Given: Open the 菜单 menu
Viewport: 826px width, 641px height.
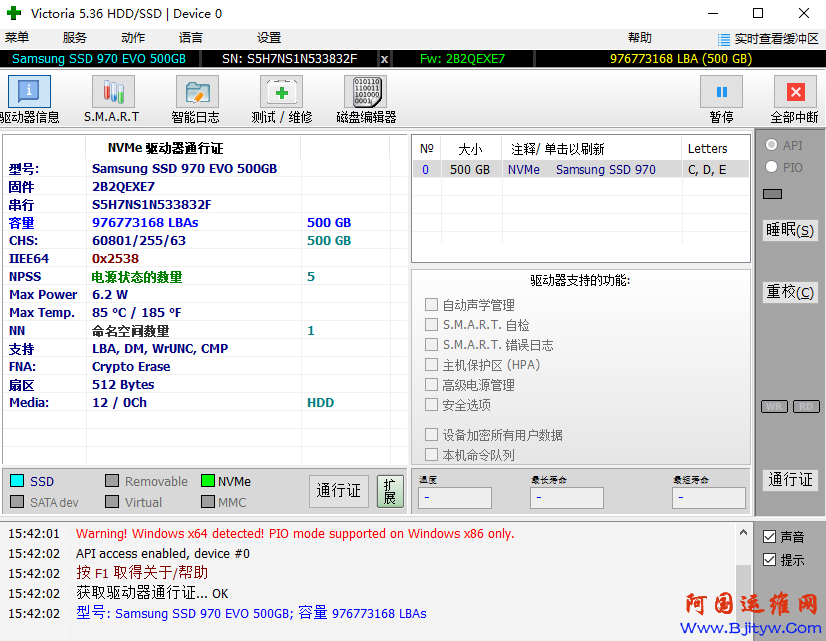Looking at the screenshot, I should 17,38.
